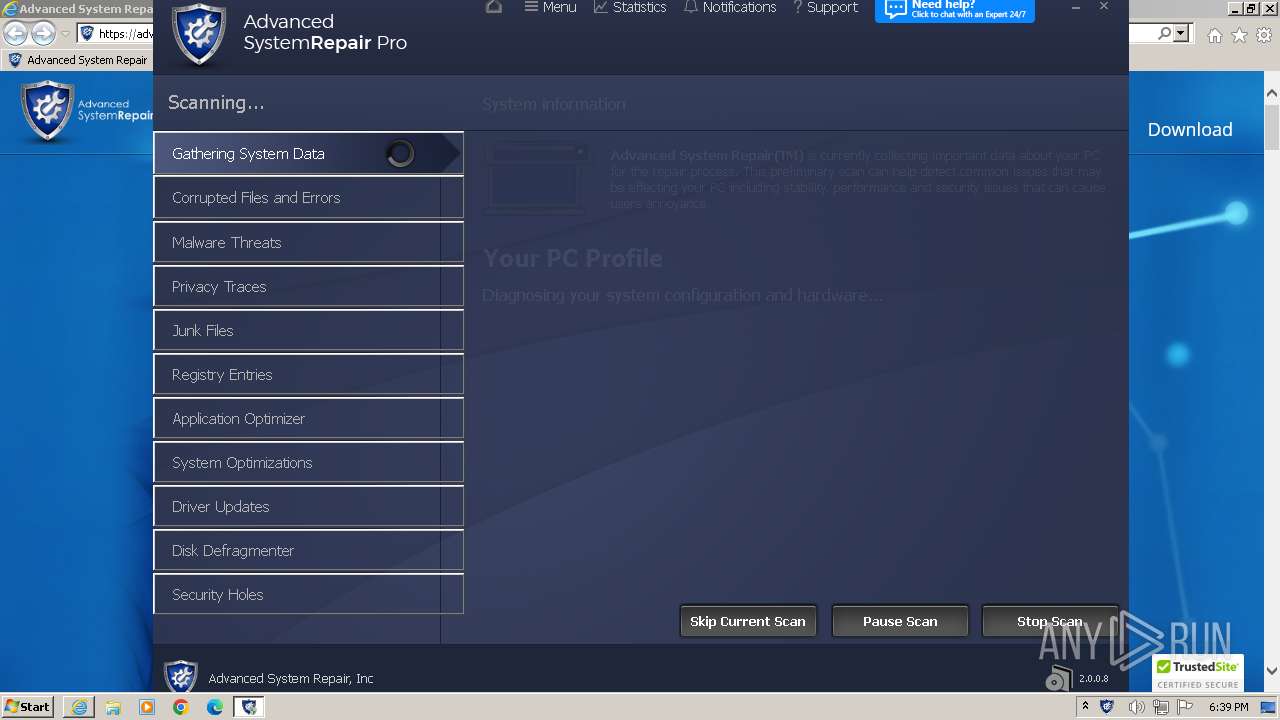Launch Google Chrome from the taskbar
The height and width of the screenshot is (720, 1280).
(180, 707)
